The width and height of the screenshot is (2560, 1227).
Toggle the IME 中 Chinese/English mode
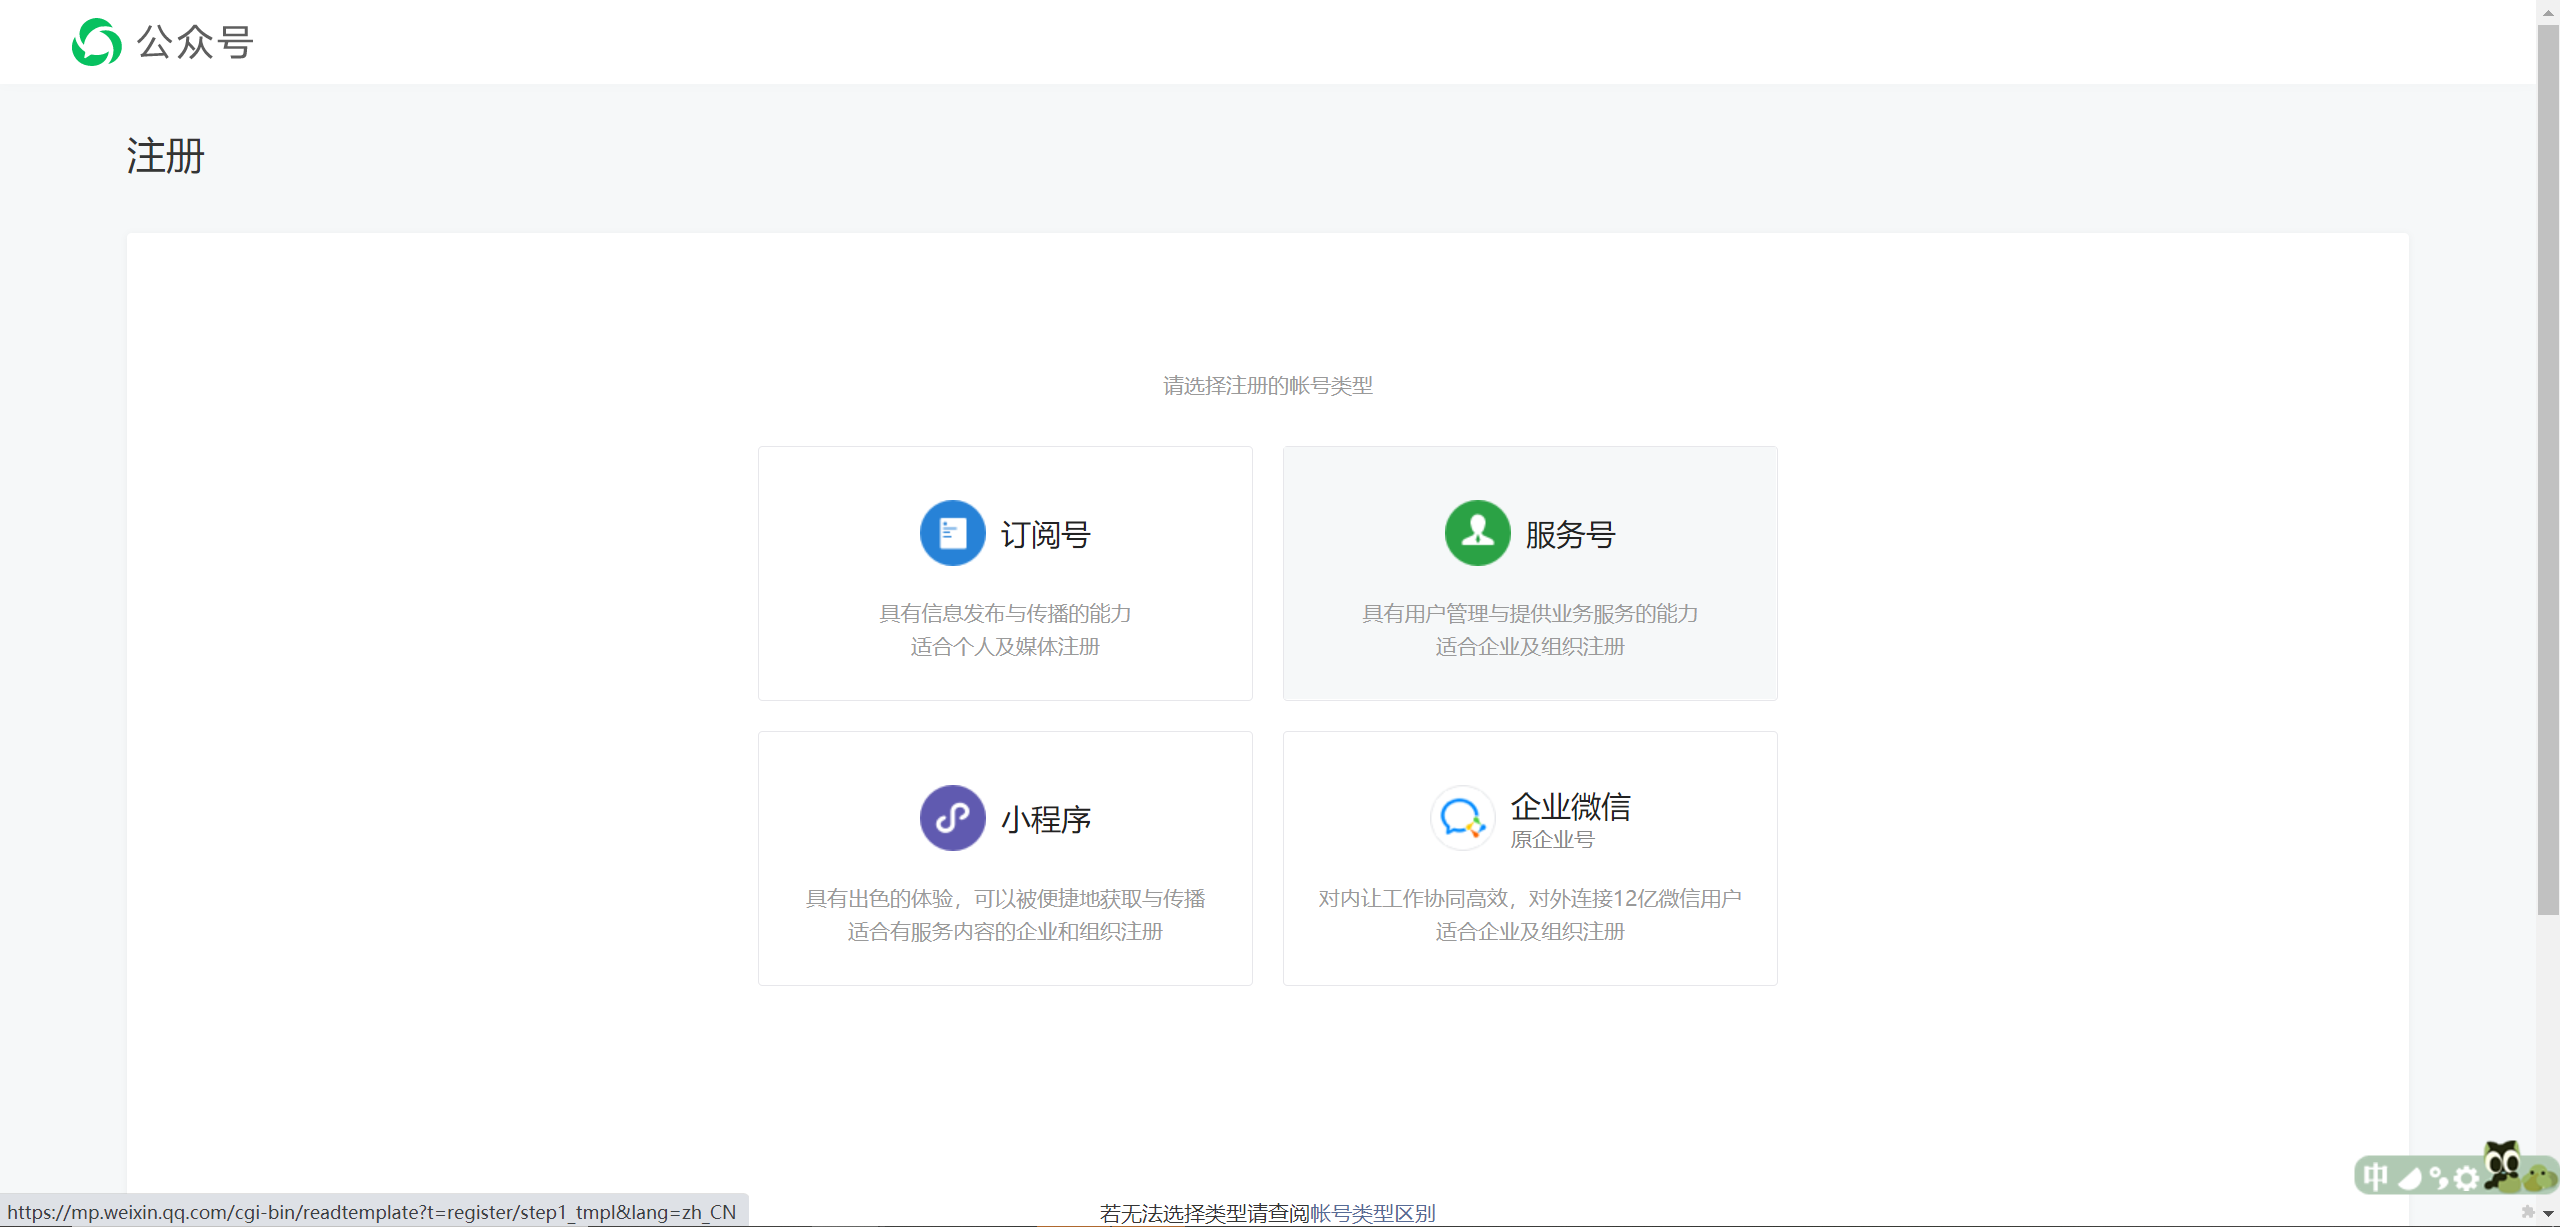pyautogui.click(x=2375, y=1177)
